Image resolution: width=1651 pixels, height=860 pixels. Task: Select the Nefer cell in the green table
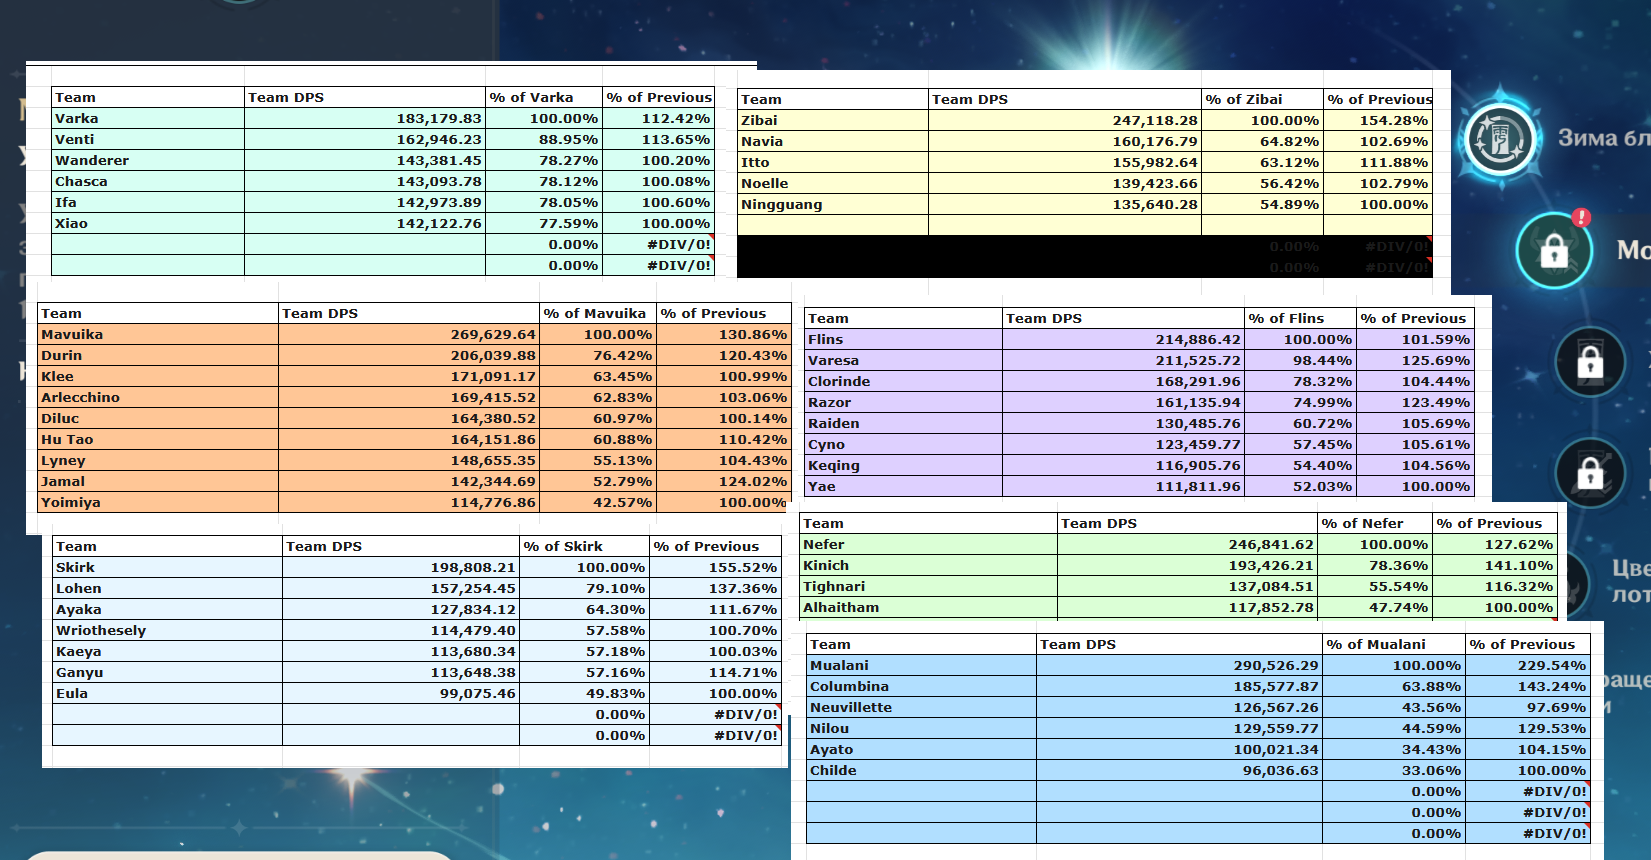click(x=929, y=544)
